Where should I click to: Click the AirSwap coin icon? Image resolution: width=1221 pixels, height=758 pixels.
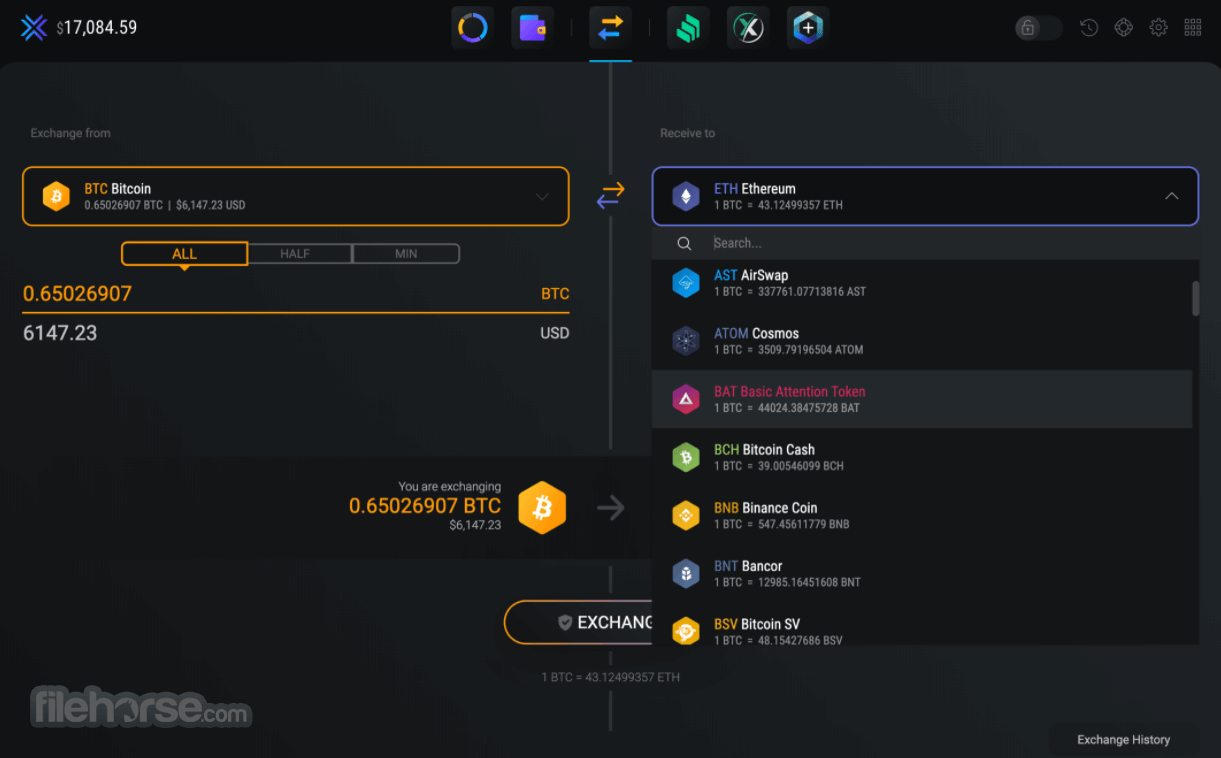[686, 283]
